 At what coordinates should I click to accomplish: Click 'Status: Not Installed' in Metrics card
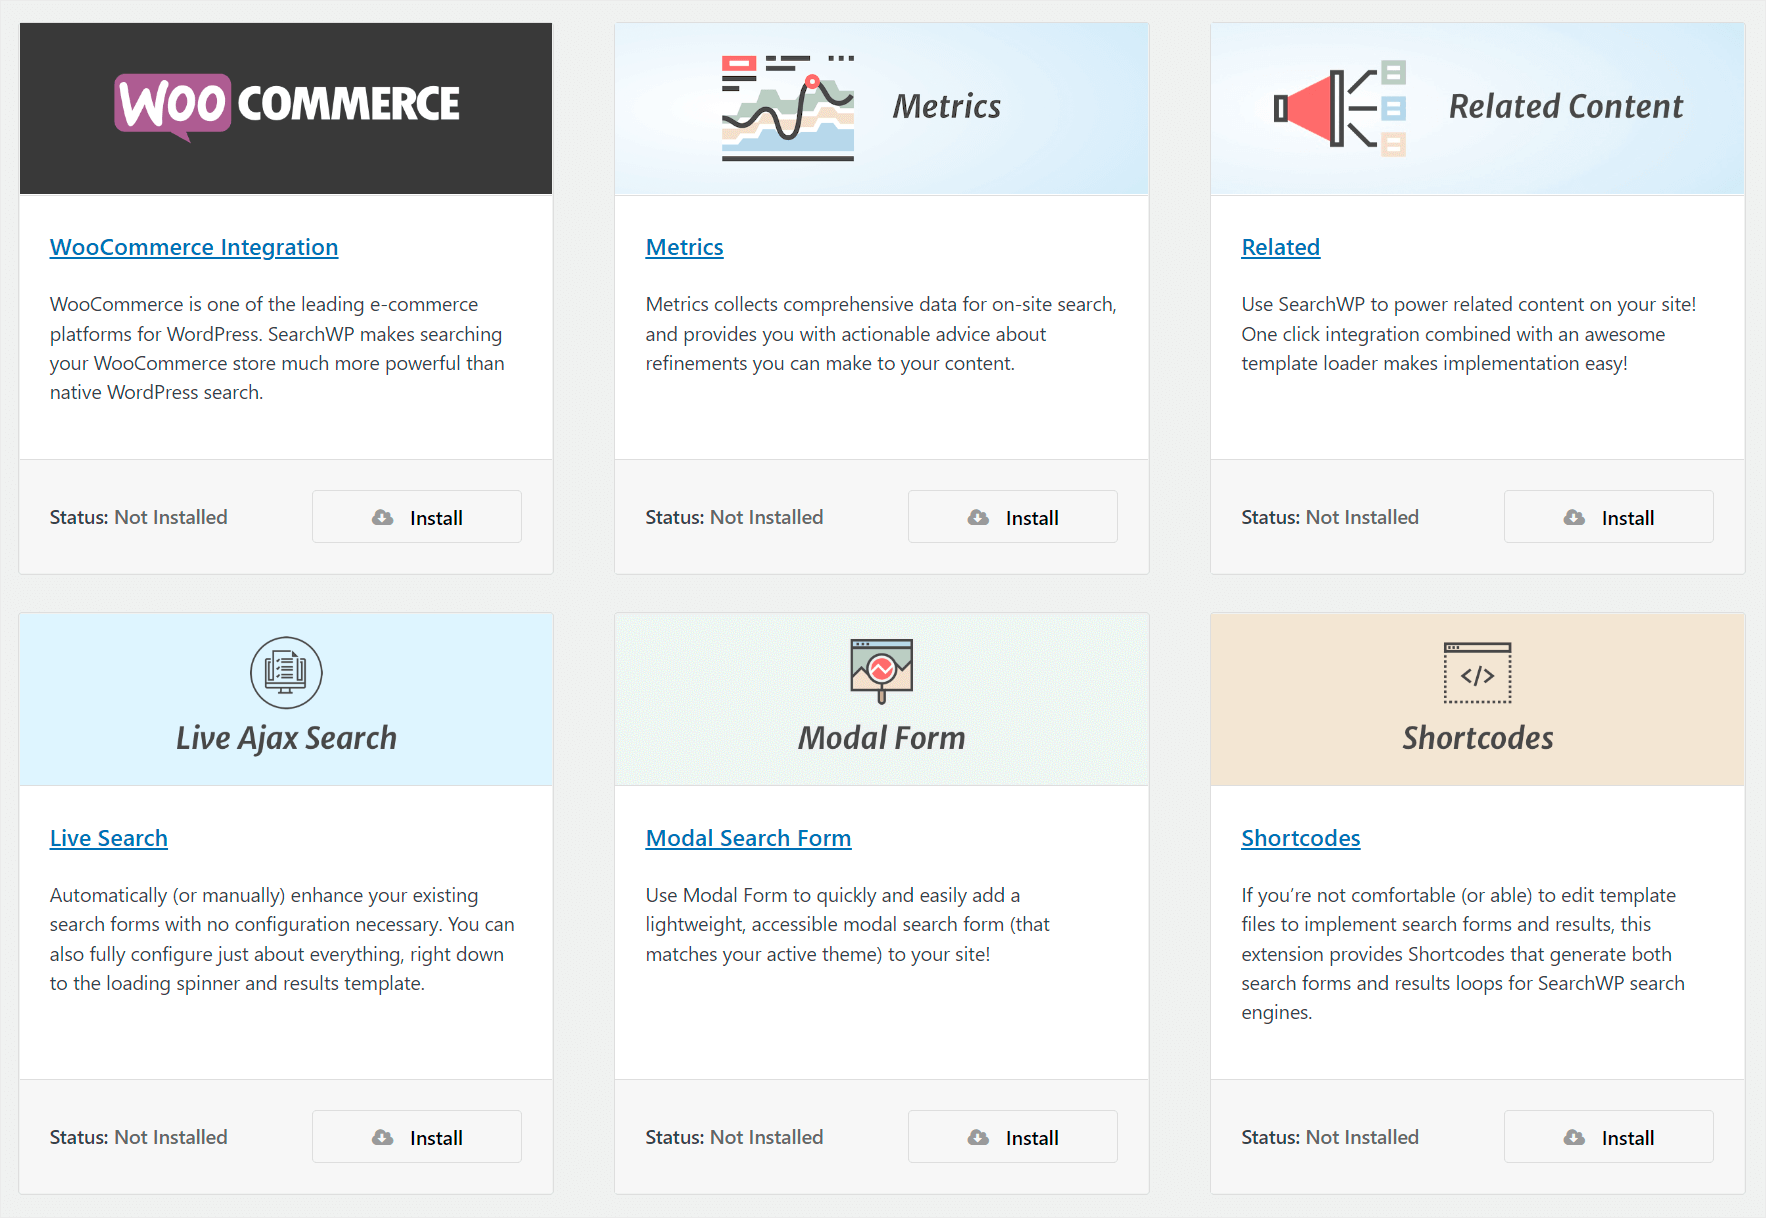734,517
